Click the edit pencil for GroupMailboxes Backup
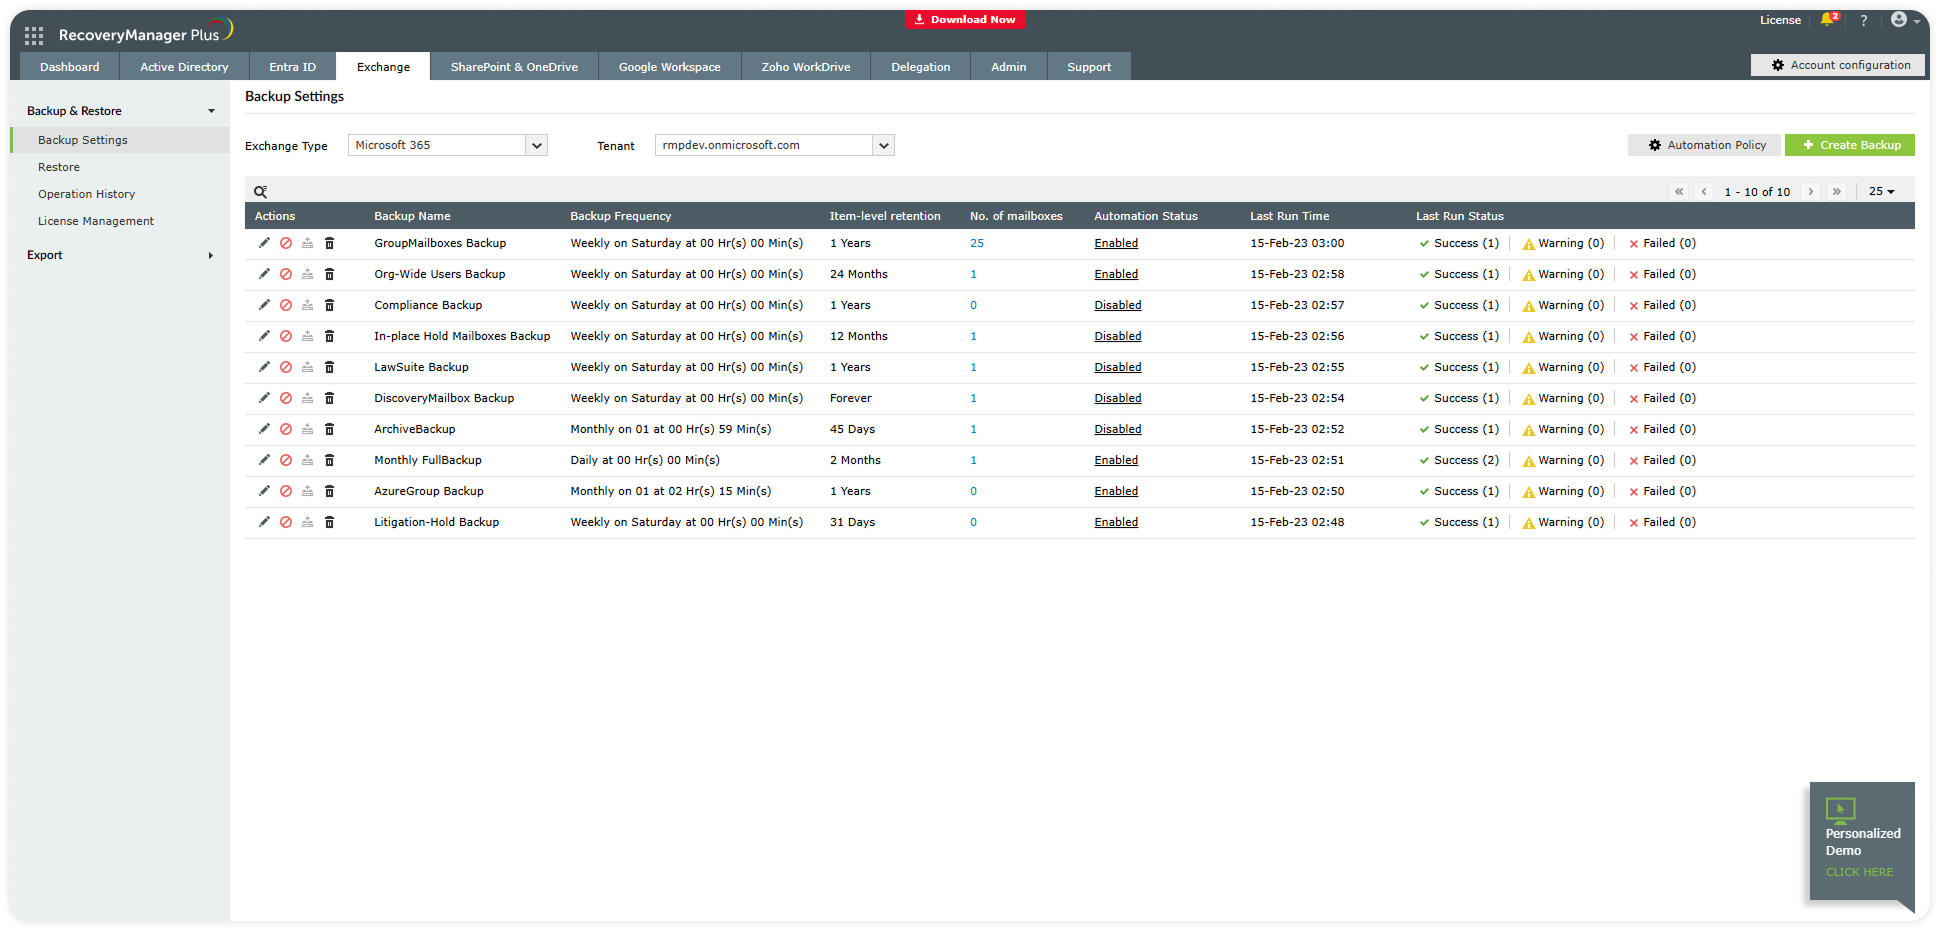The image size is (1940, 931). coord(264,243)
